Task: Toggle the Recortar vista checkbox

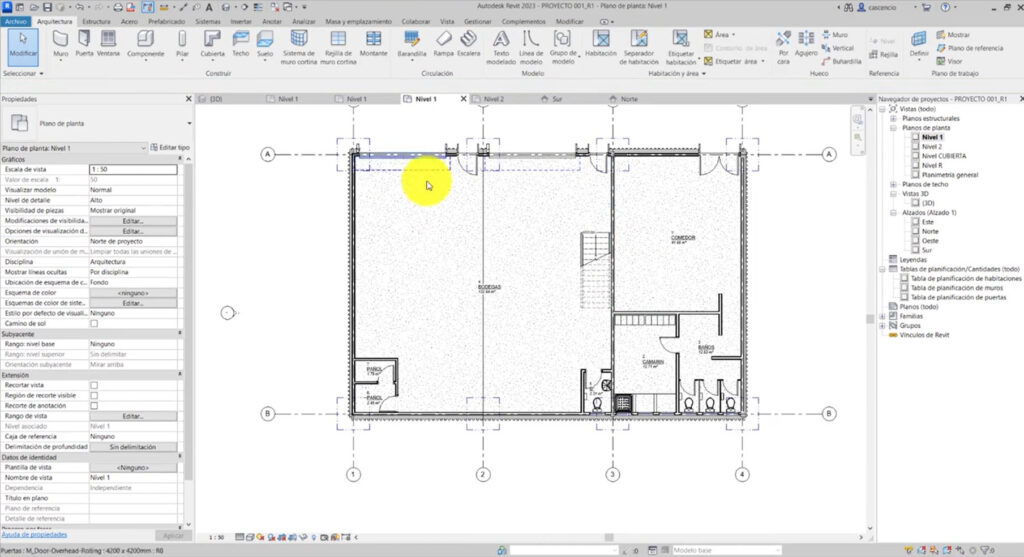Action: click(94, 385)
